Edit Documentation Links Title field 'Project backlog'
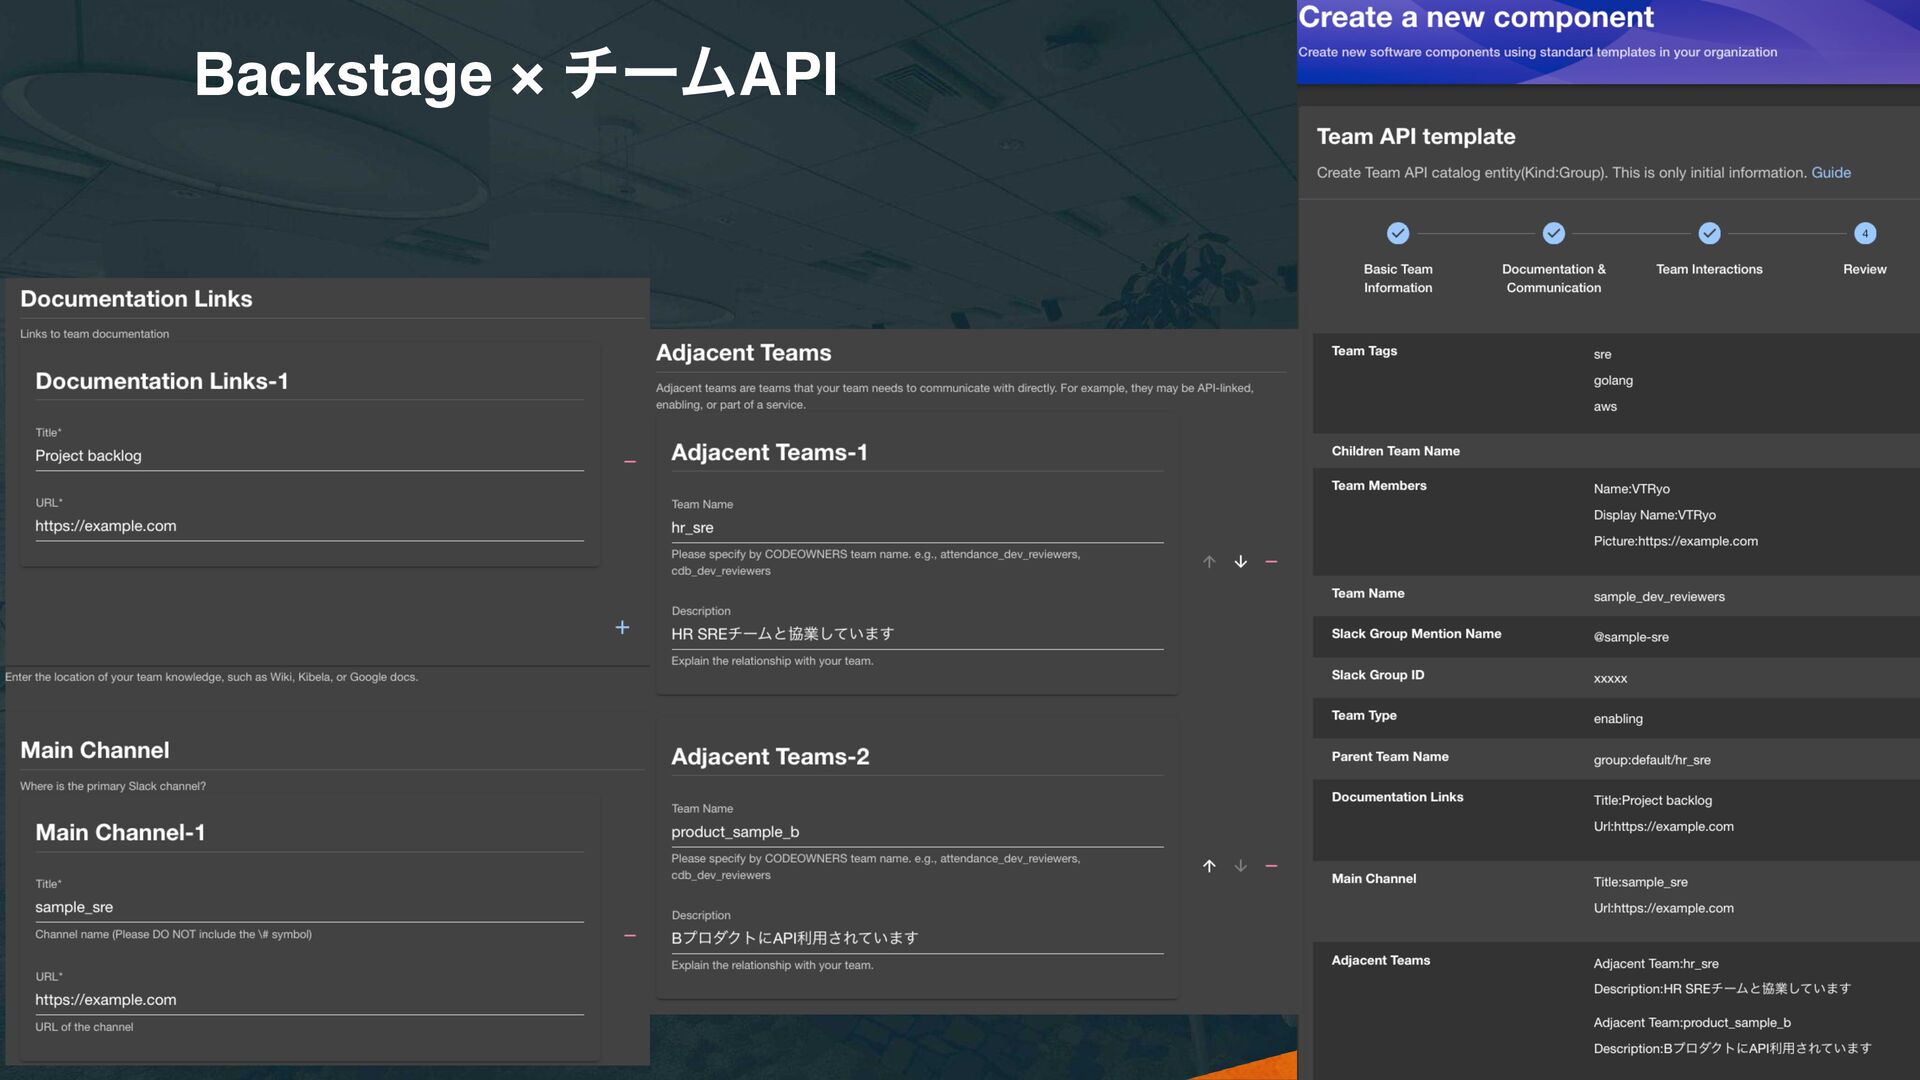Image resolution: width=1920 pixels, height=1080 pixels. click(309, 456)
